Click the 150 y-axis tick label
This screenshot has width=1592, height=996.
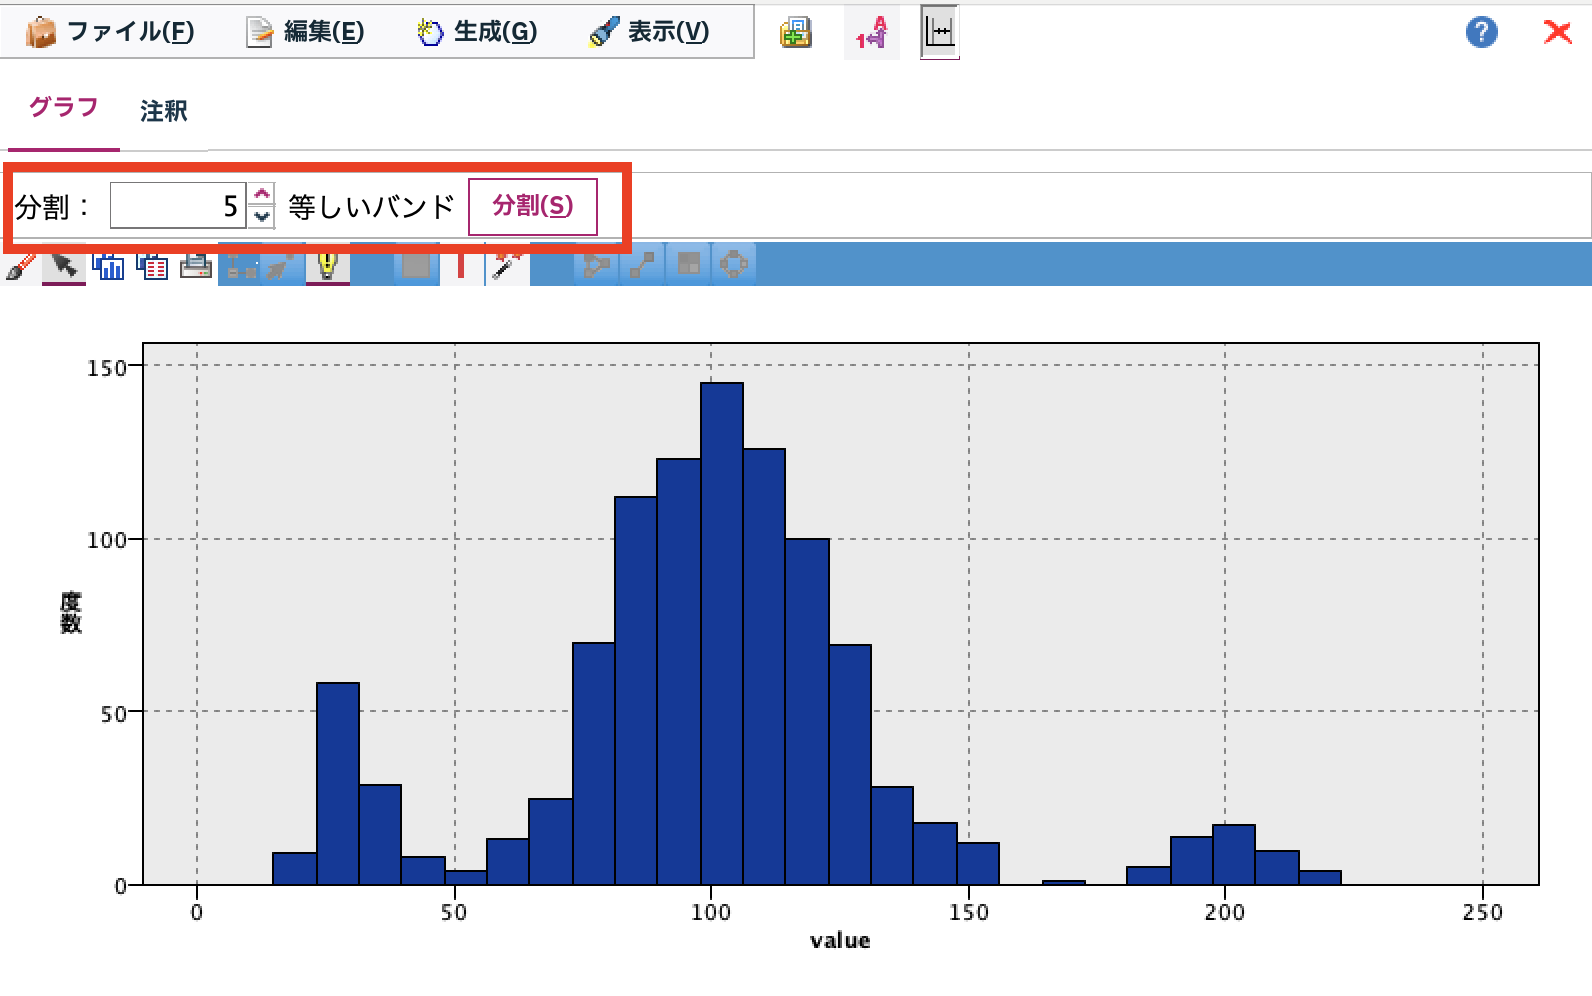[107, 367]
